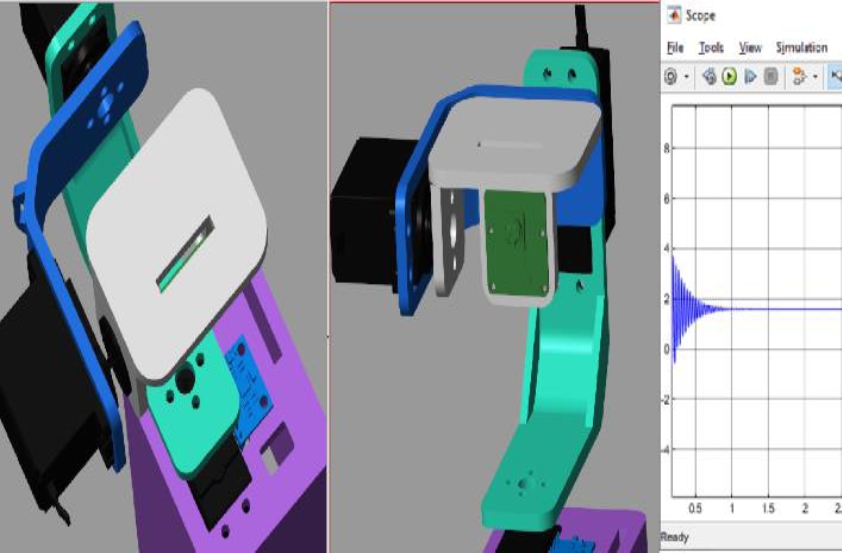Screen dimensions: 842x553
Task: Open the Simulation menu
Action: (801, 47)
